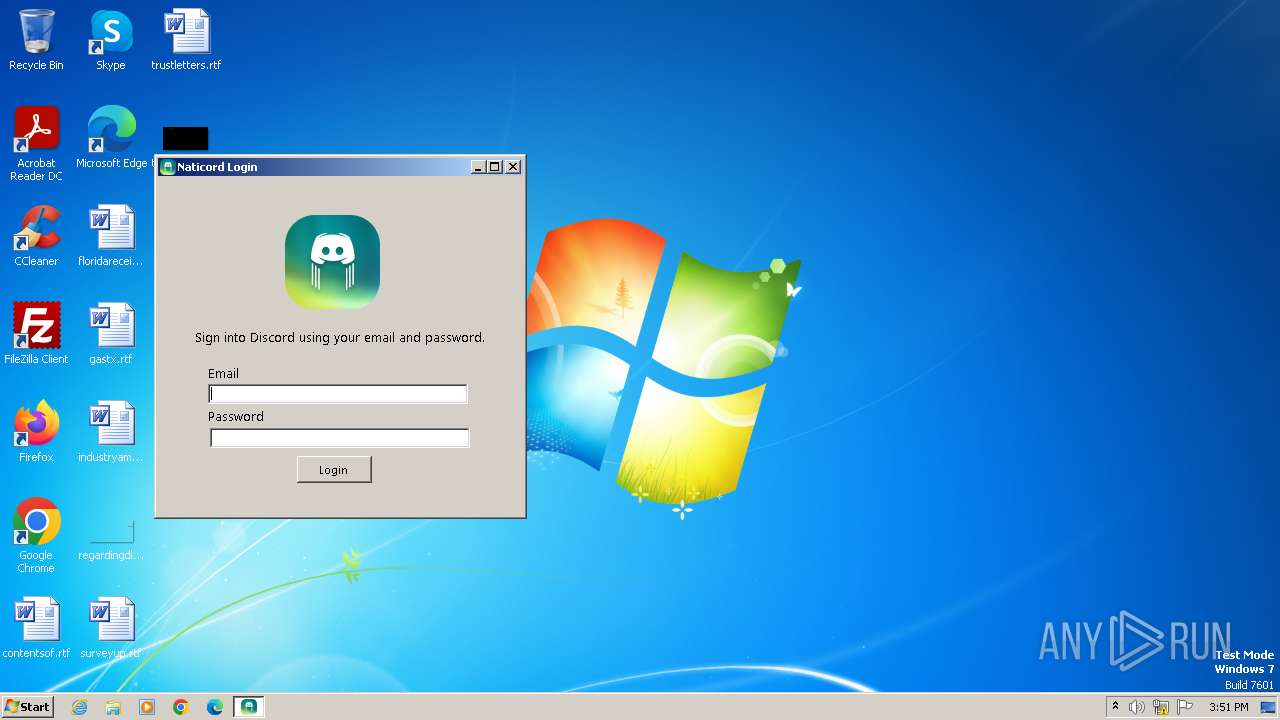Viewport: 1280px width, 720px height.
Task: Launch Internet Explorer from the taskbar
Action: (x=79, y=707)
